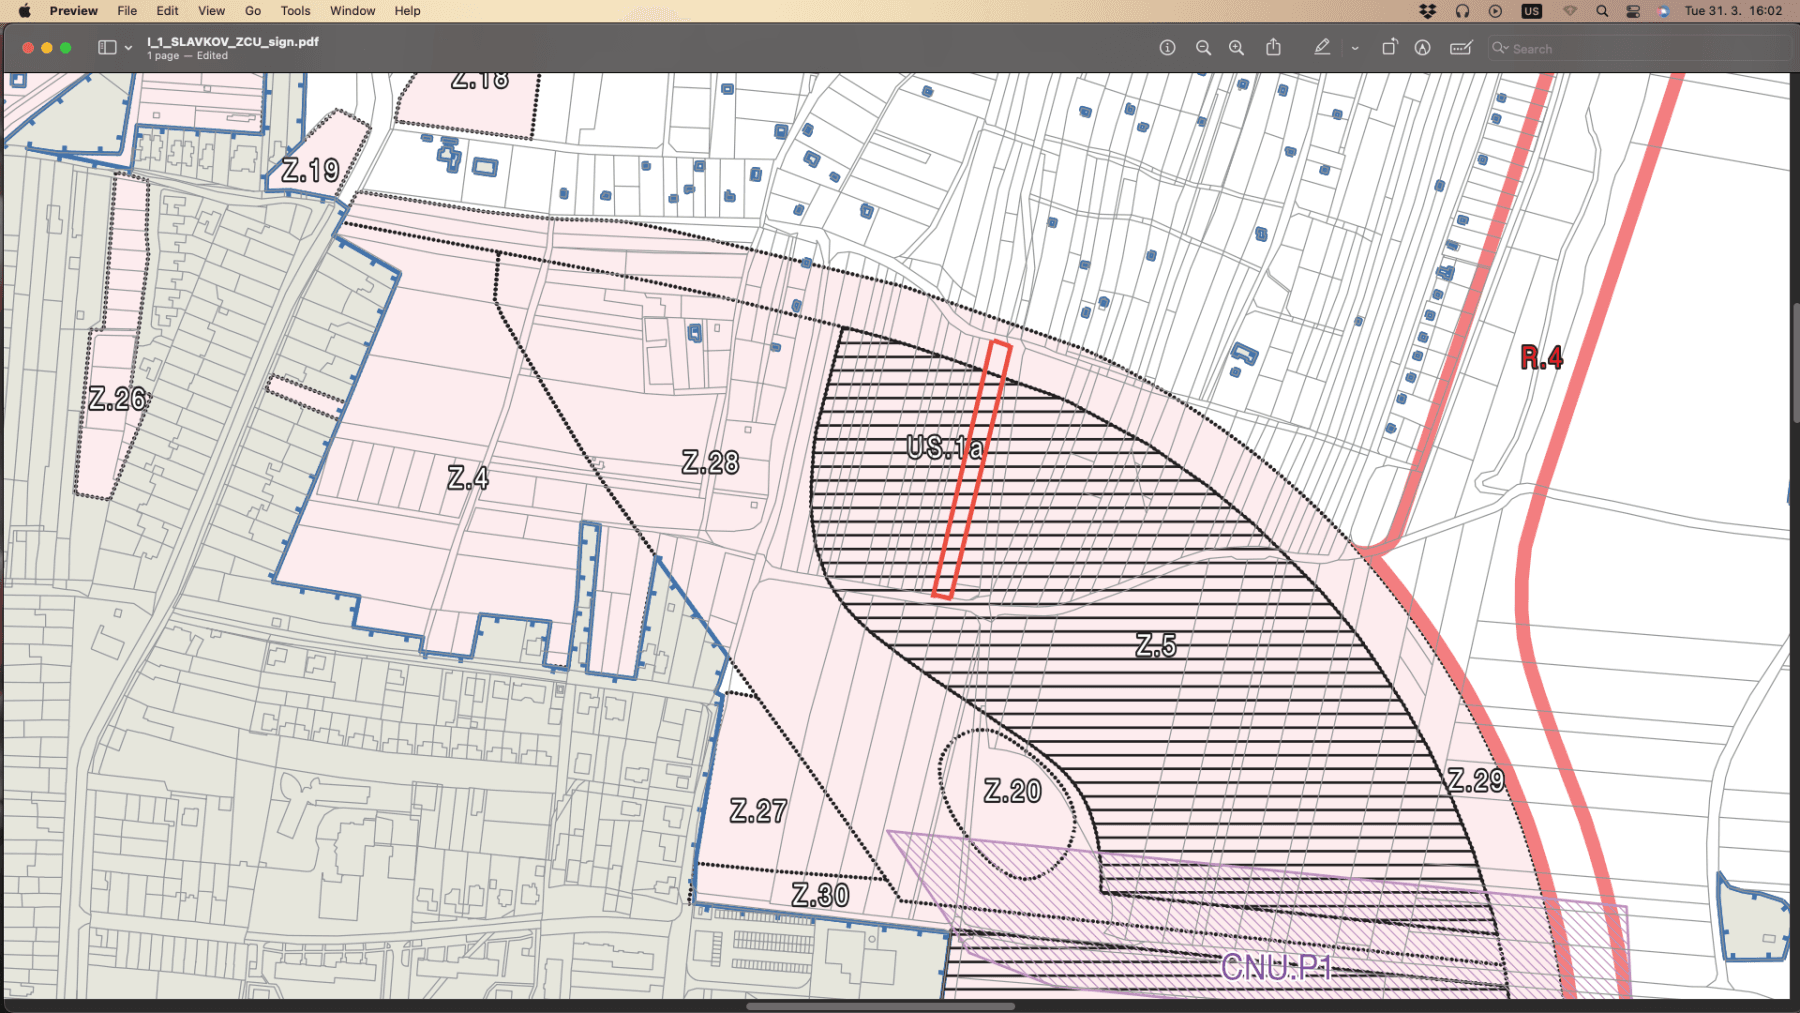1800x1013 pixels.
Task: Open the View menu
Action: click(211, 11)
